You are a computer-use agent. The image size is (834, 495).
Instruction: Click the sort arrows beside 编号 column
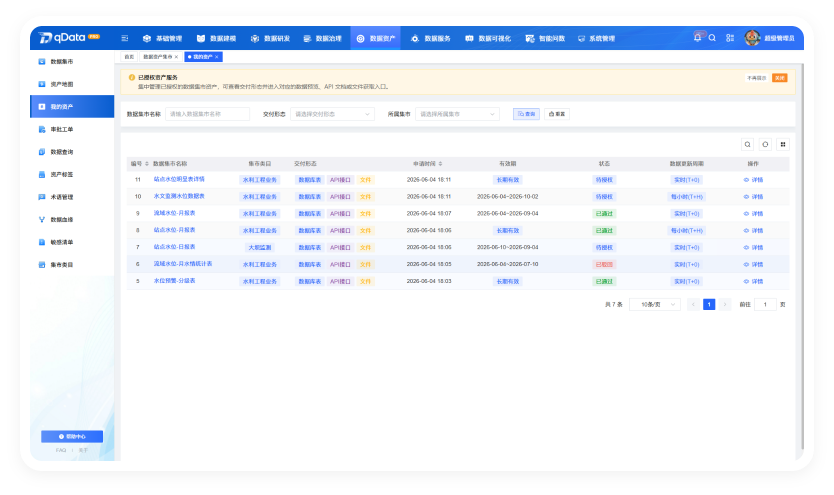coord(147,164)
